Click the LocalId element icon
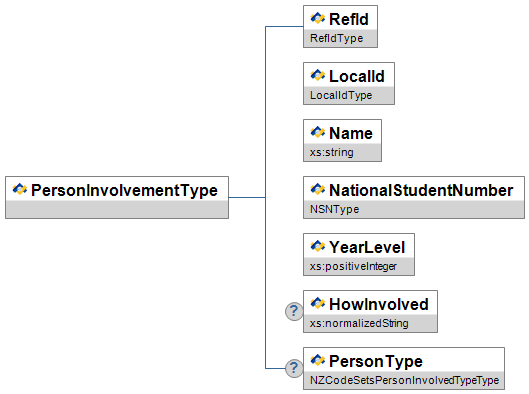 pos(317,75)
